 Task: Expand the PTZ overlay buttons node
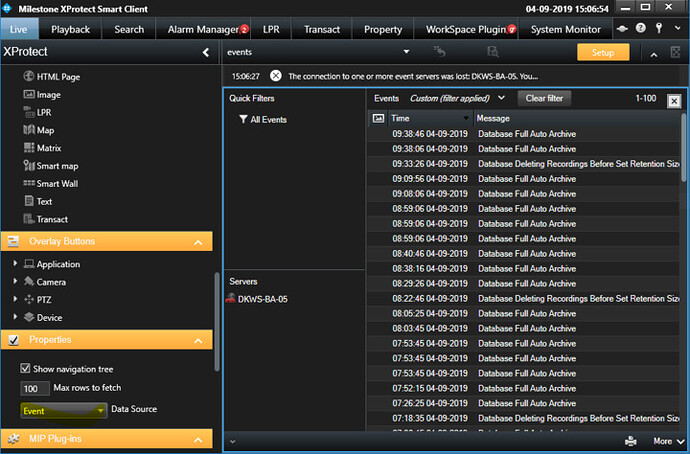(15, 300)
